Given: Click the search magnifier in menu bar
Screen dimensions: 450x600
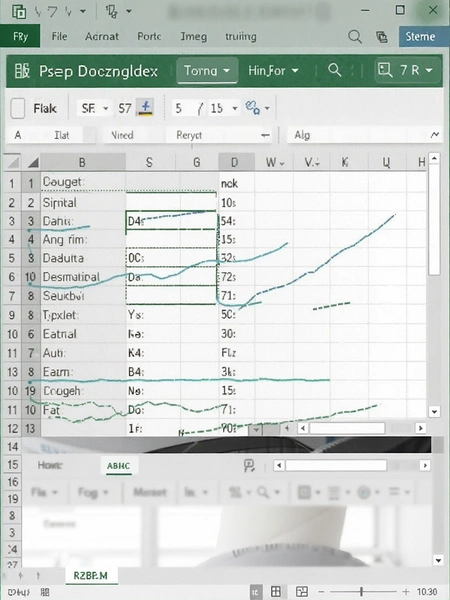Looking at the screenshot, I should 355,37.
